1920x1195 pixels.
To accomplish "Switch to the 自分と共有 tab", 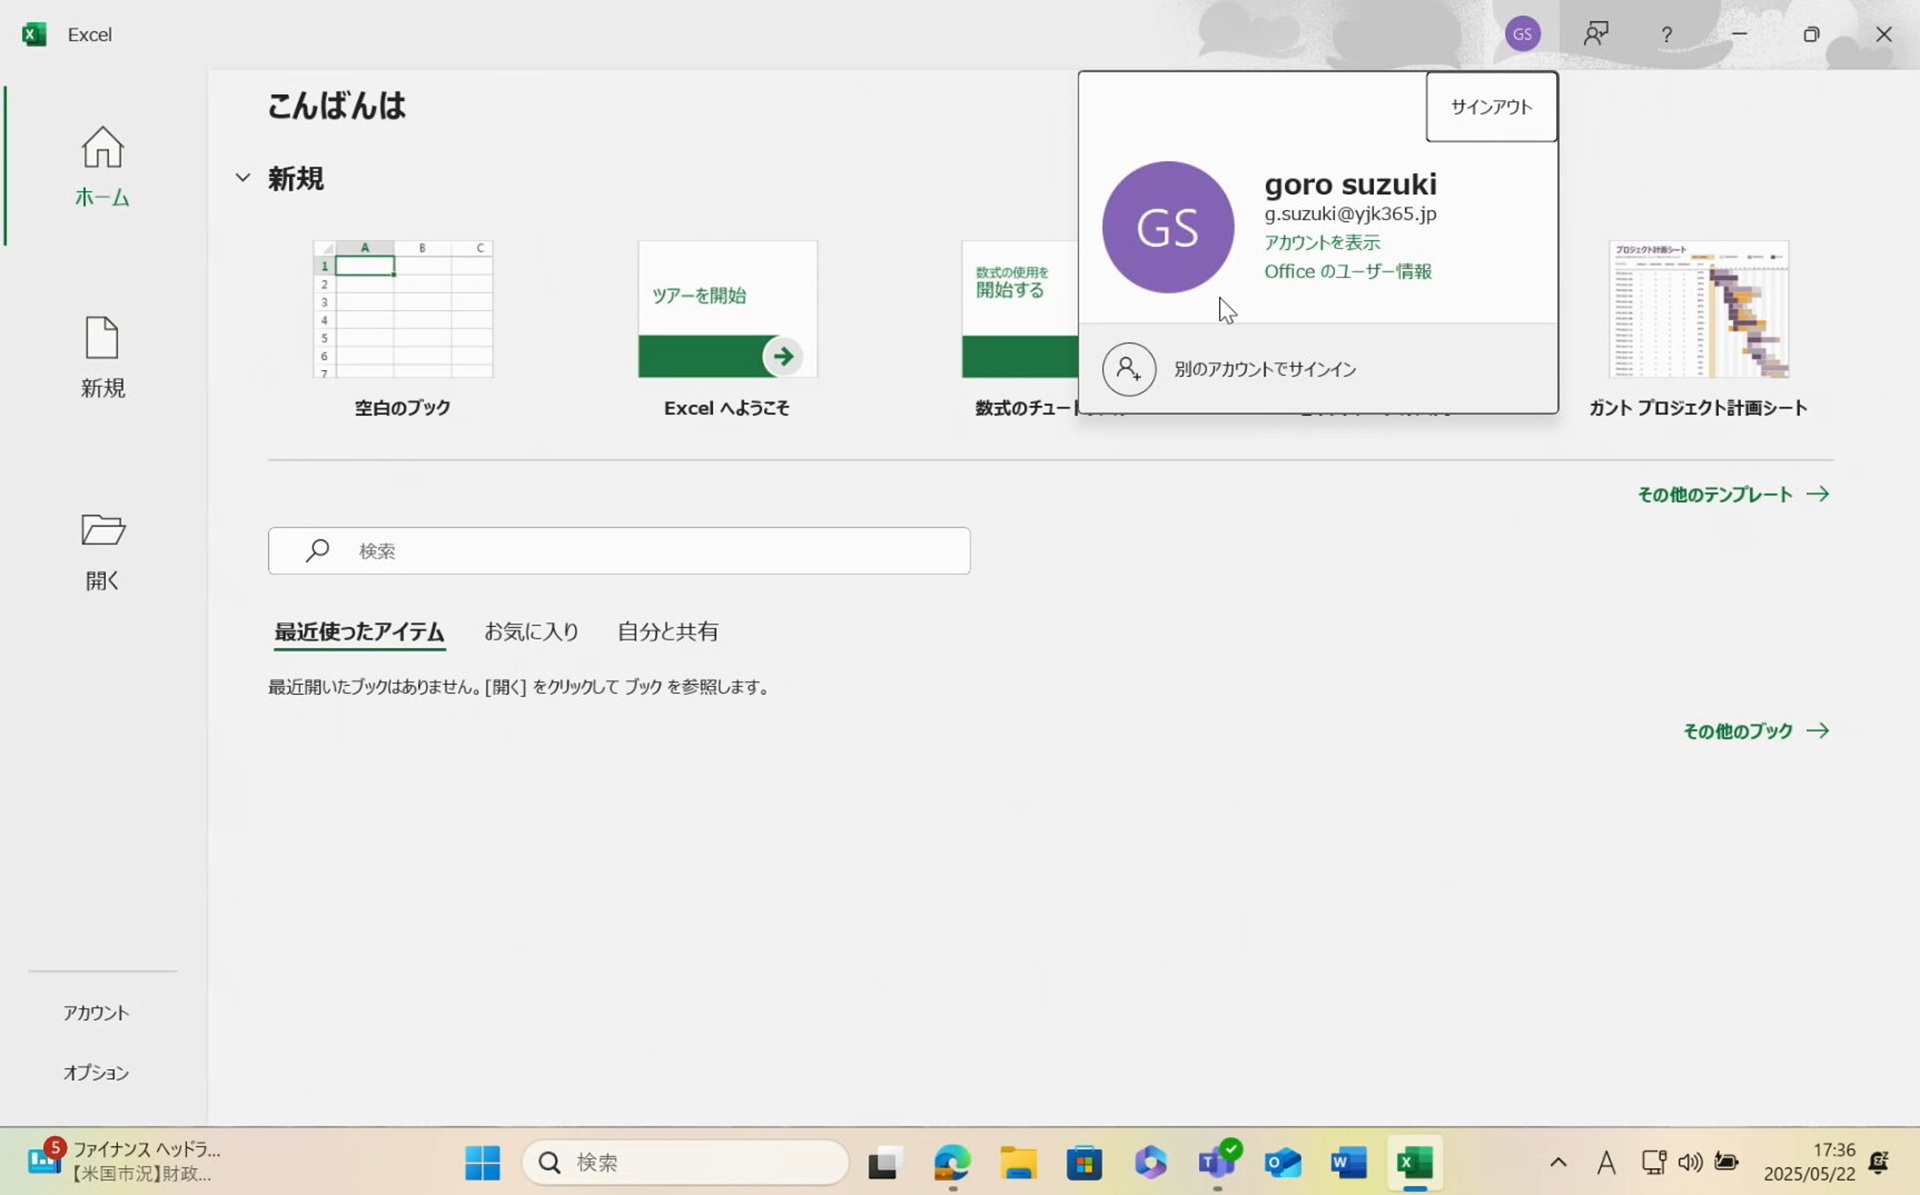I will pos(668,632).
